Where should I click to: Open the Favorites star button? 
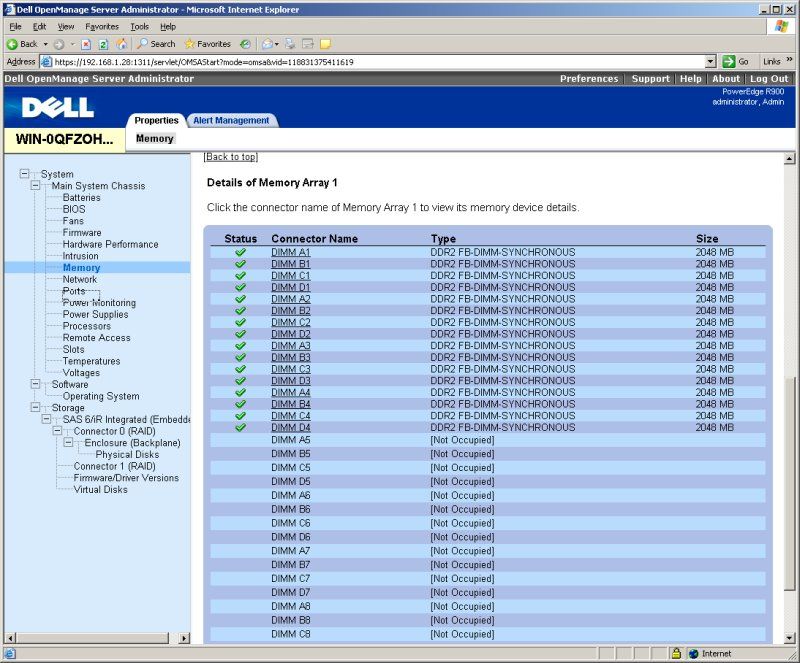[207, 44]
